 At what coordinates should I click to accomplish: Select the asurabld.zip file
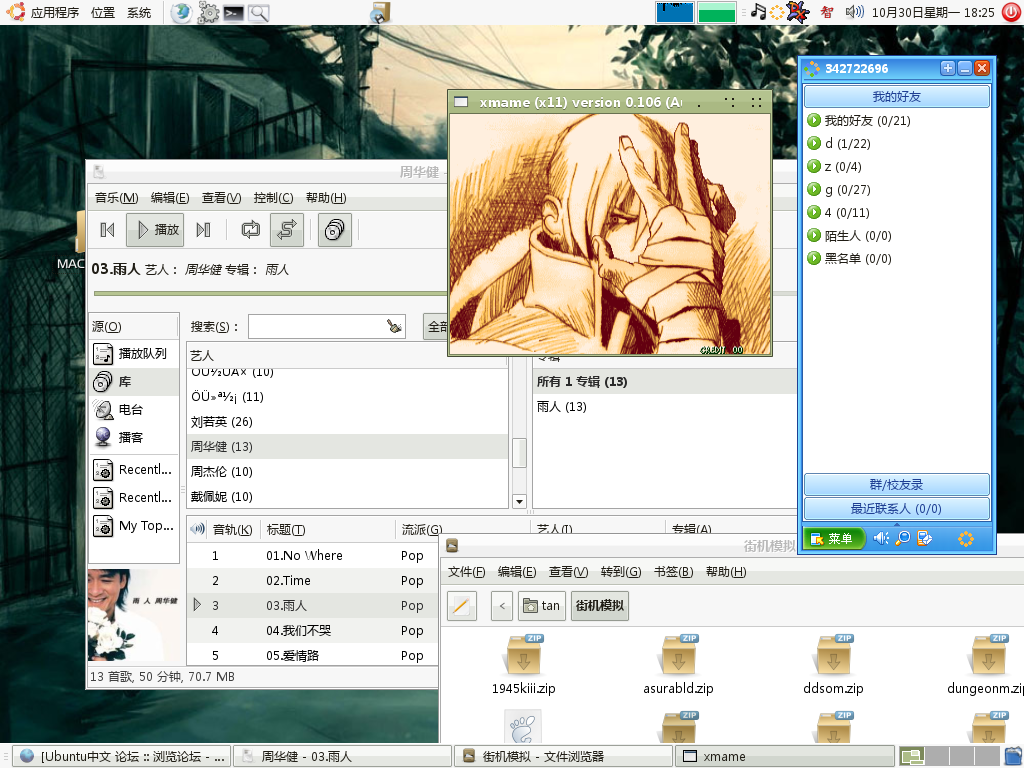pos(679,665)
